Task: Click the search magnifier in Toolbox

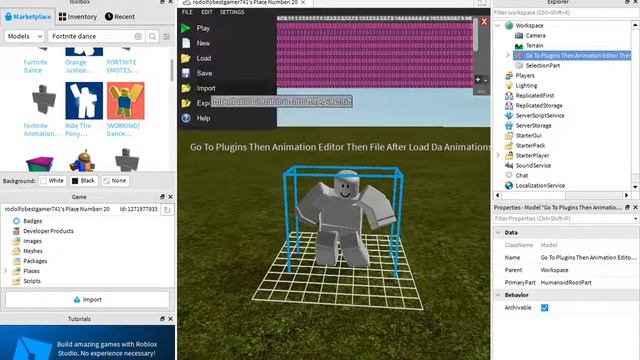Action: pos(152,36)
